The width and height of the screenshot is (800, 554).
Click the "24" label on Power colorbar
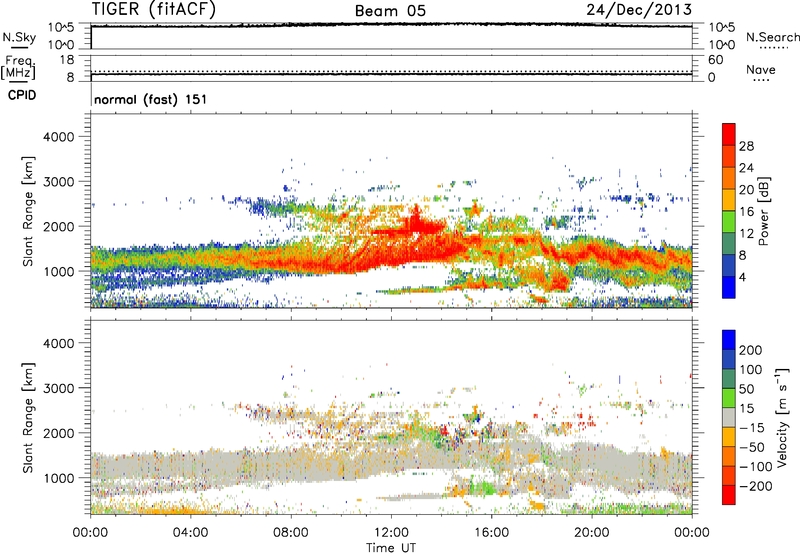coord(746,168)
